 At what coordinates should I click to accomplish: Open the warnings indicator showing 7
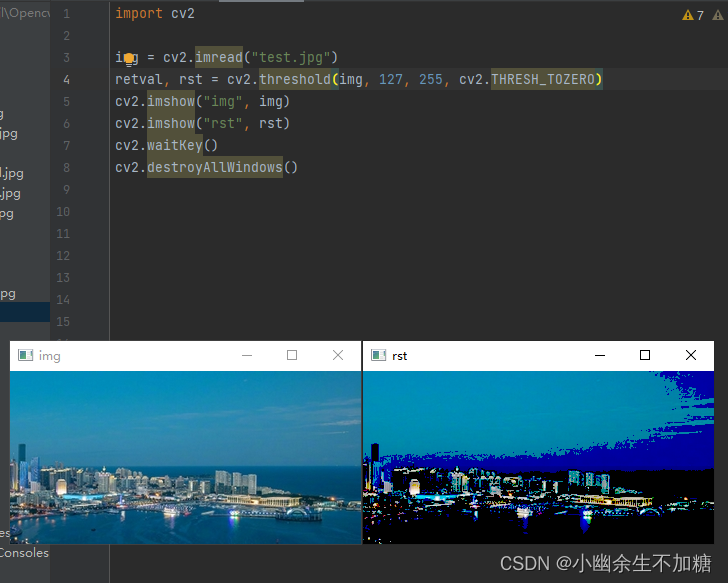click(x=693, y=15)
